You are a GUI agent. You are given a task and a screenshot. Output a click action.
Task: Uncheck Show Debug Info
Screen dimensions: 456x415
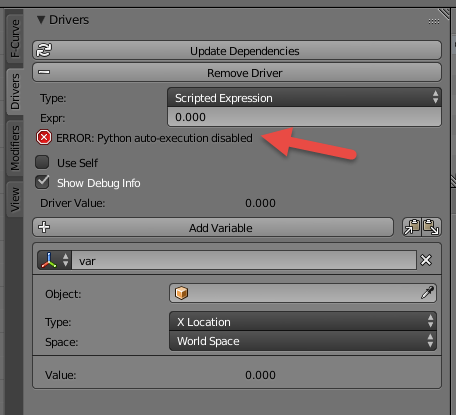click(x=42, y=182)
